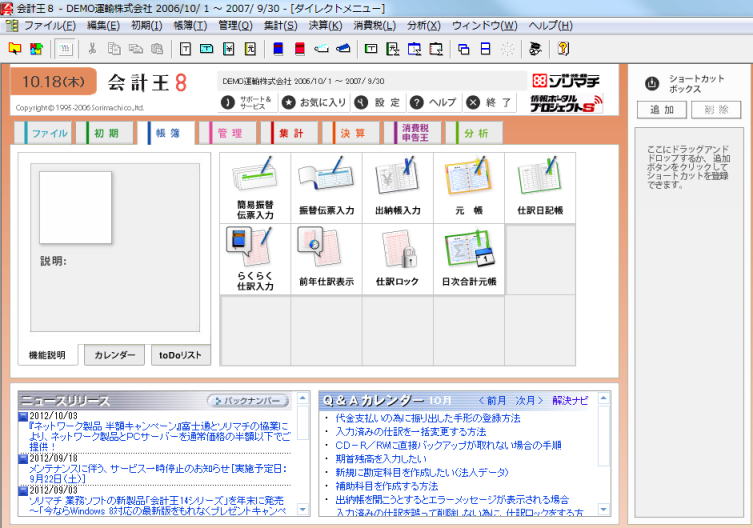The height and width of the screenshot is (528, 753).
Task: Open 簡易振替伝票入力 icon
Action: (254, 187)
